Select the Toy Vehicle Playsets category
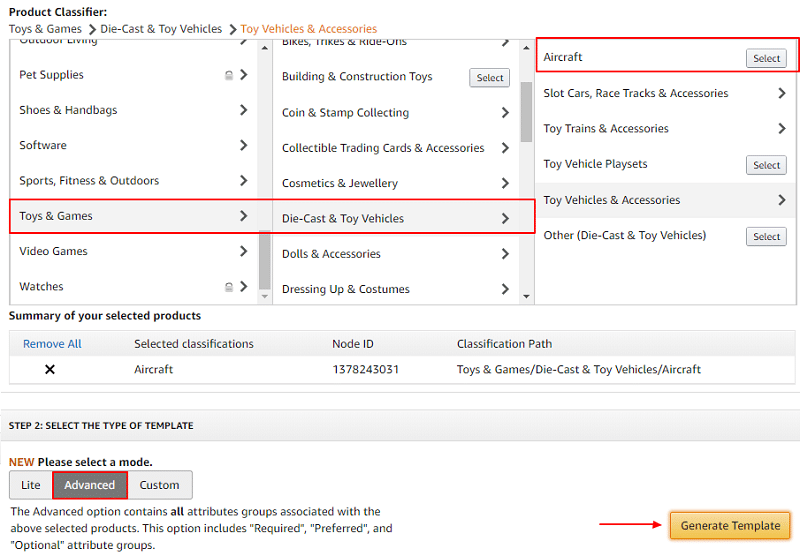The width and height of the screenshot is (800, 556). coord(766,165)
